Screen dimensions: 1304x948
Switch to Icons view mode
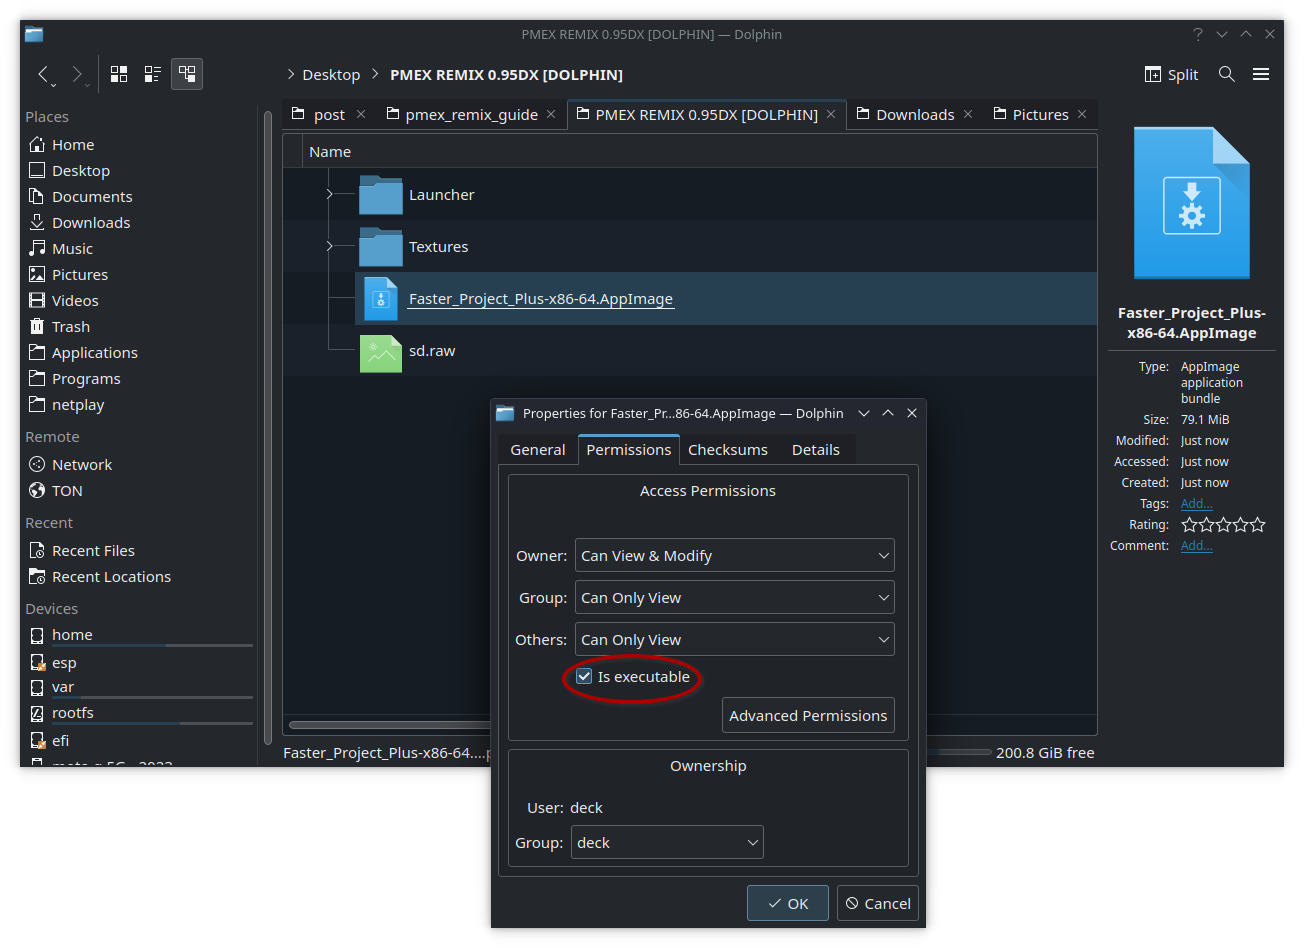click(x=119, y=74)
